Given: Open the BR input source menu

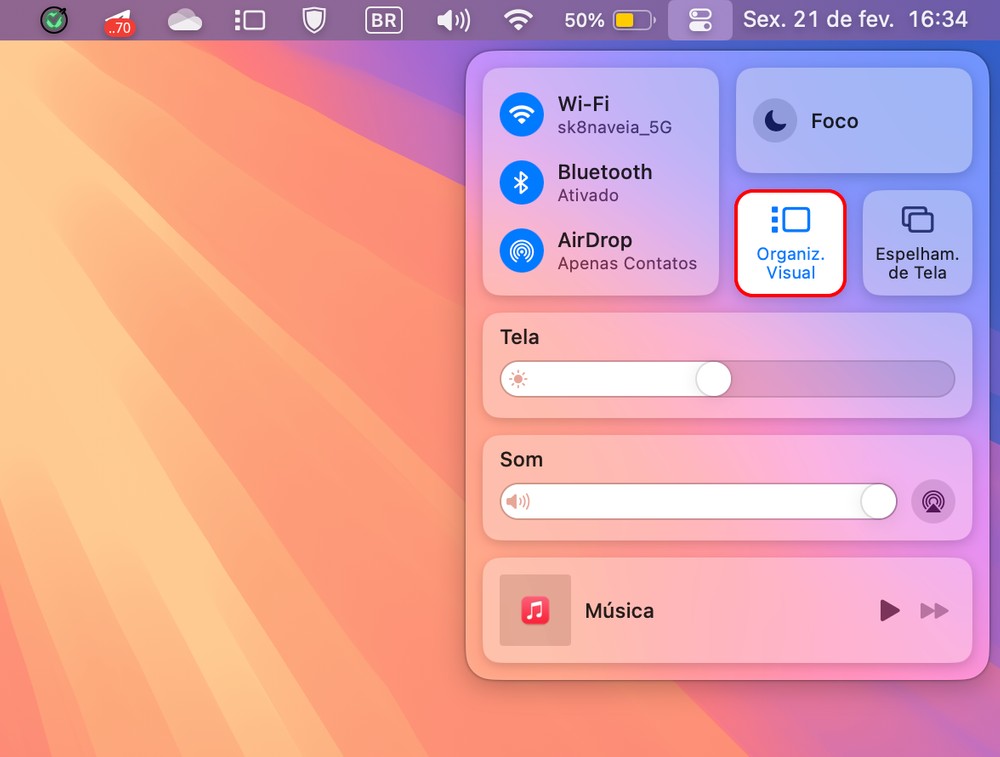Looking at the screenshot, I should pyautogui.click(x=383, y=20).
